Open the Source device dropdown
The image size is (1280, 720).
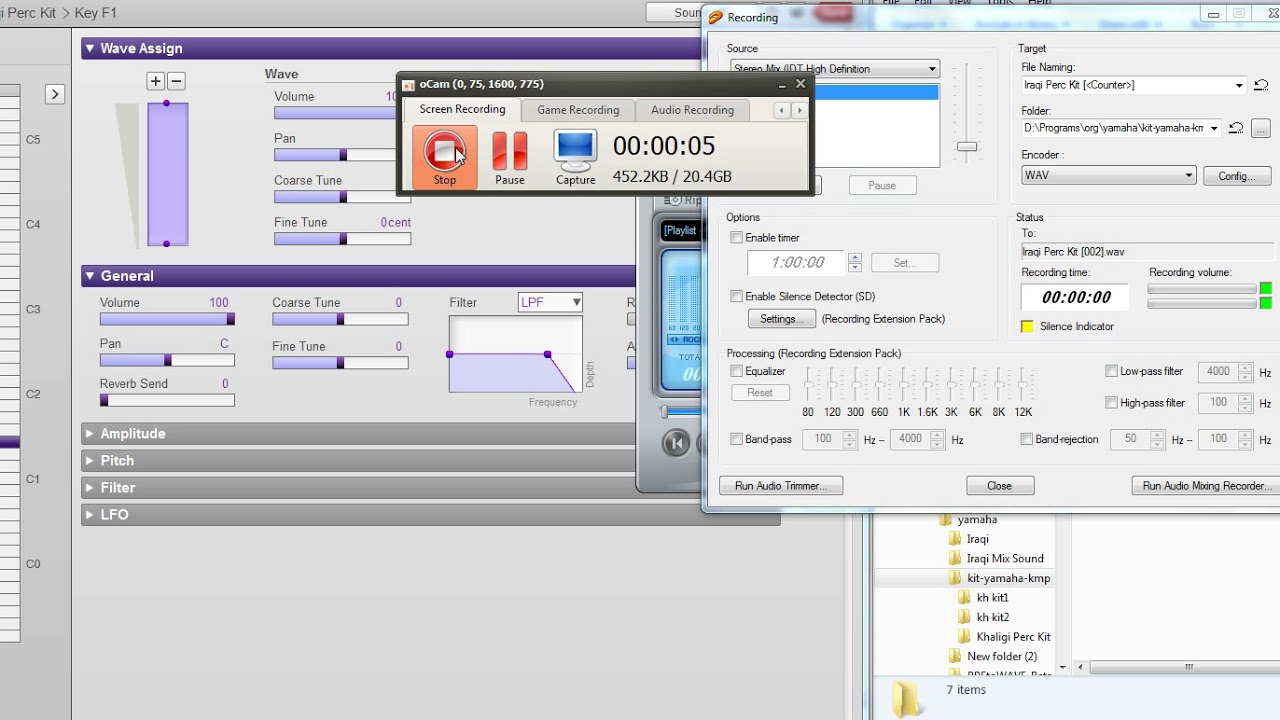(932, 69)
